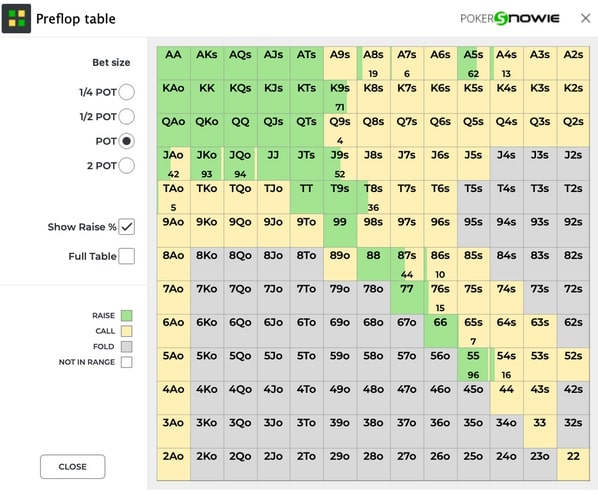Image resolution: width=598 pixels, height=494 pixels.
Task: Enable the Full Table checkbox
Action: [x=127, y=256]
